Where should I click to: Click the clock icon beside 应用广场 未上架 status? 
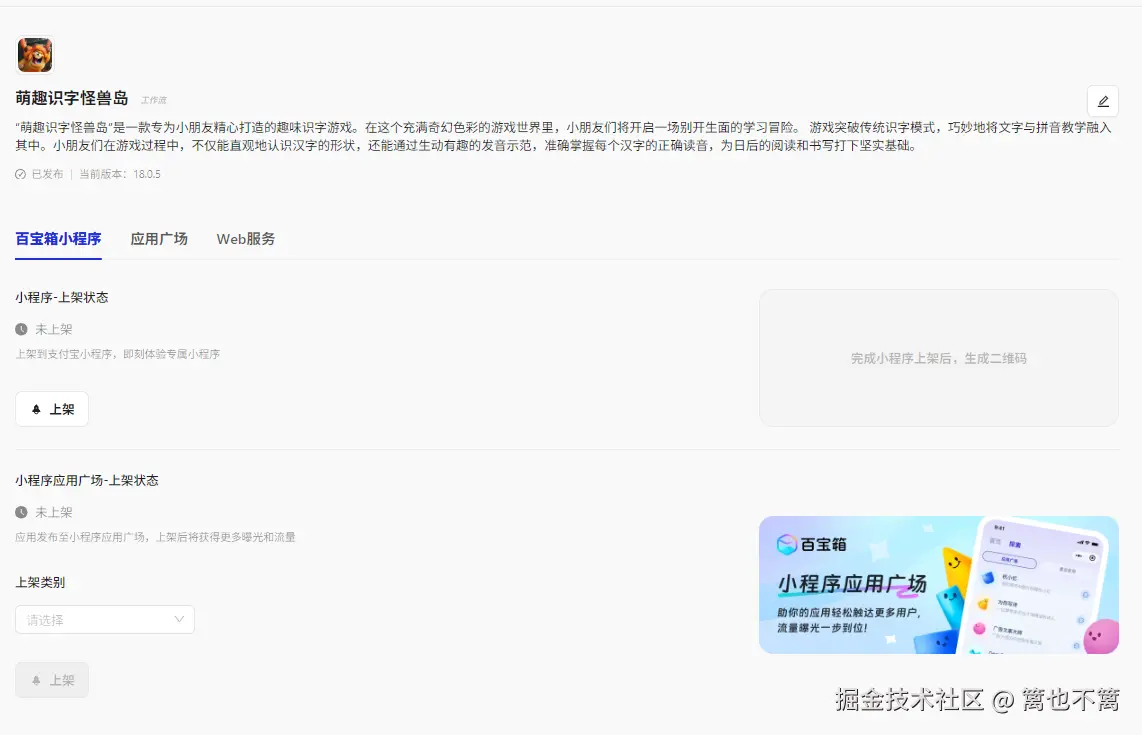click(x=21, y=511)
